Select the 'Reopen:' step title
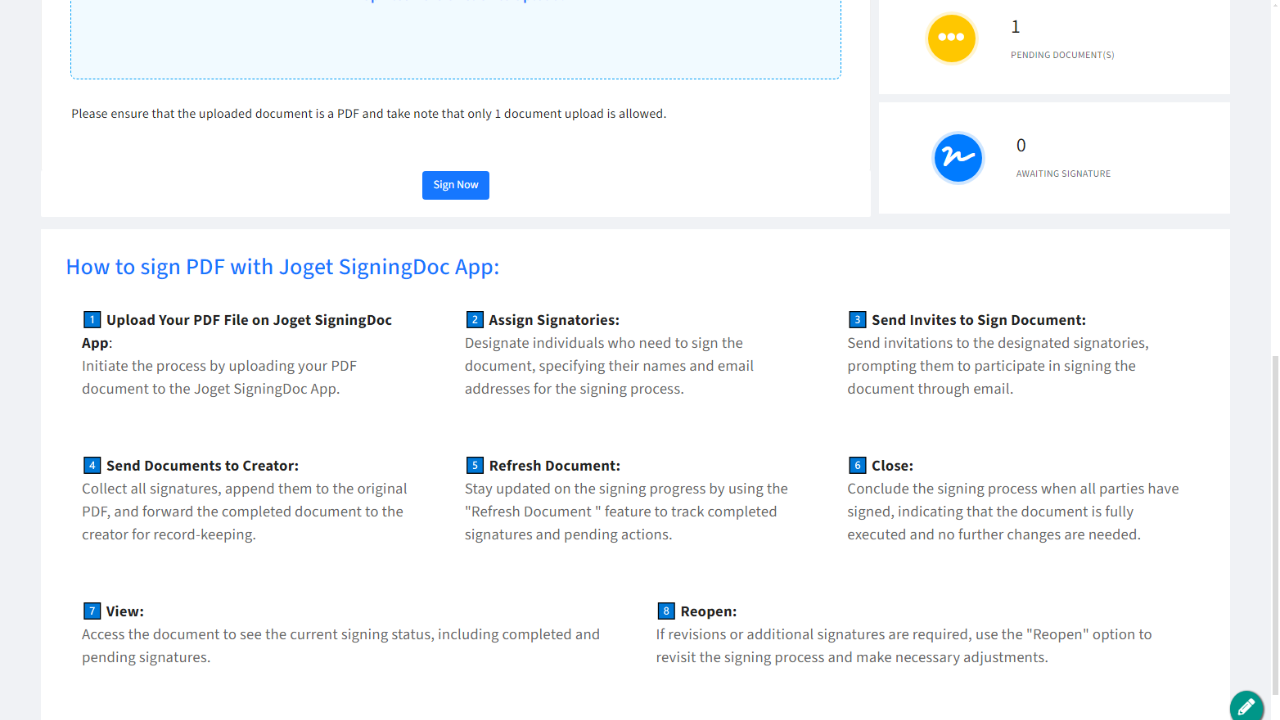 (708, 611)
